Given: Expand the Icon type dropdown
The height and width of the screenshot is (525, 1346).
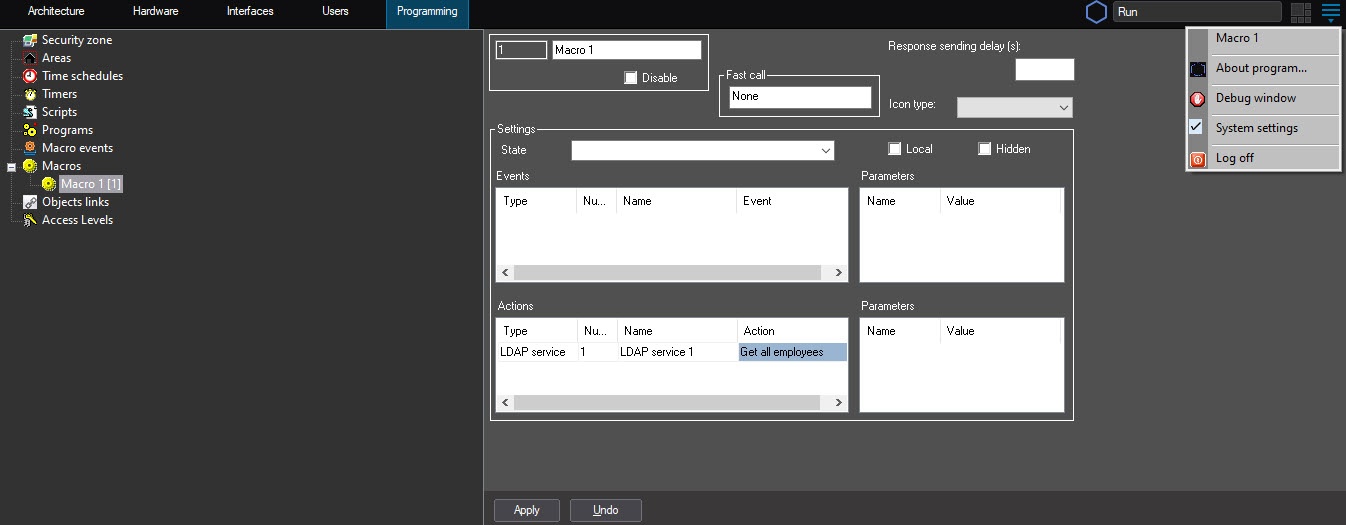Looking at the screenshot, I should click(x=1014, y=107).
